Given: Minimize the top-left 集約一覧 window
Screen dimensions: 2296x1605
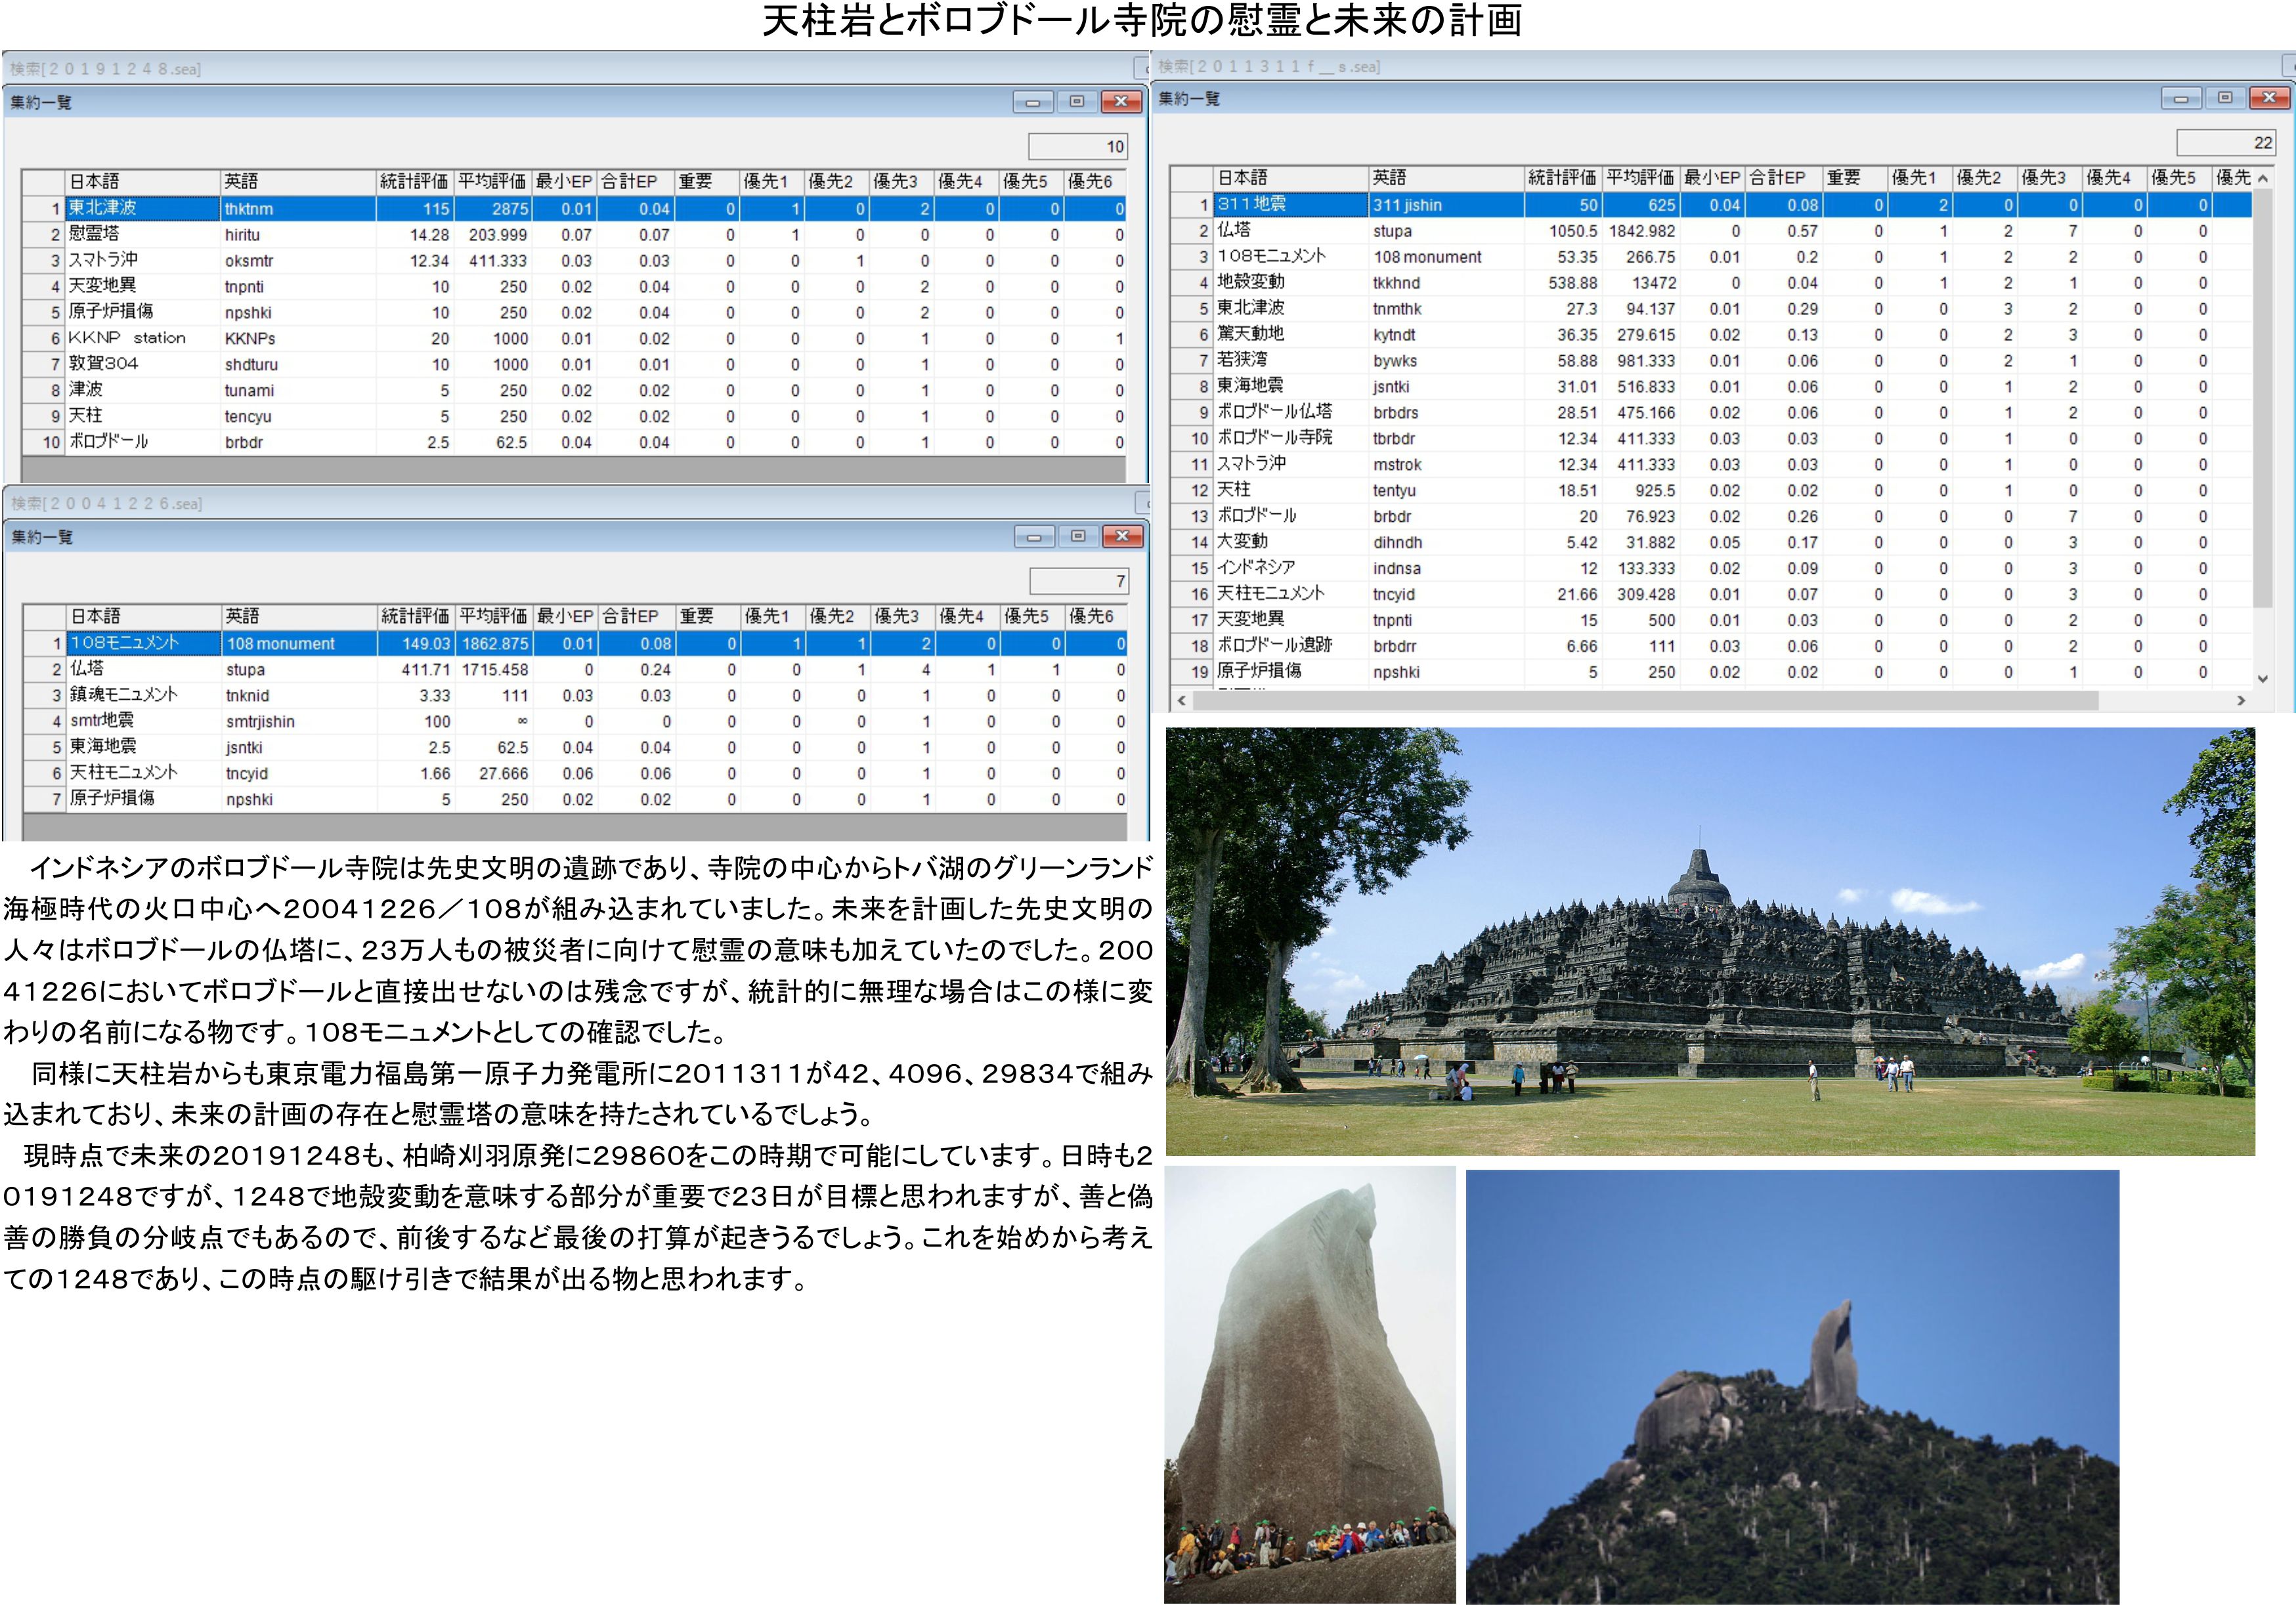Looking at the screenshot, I should coord(1032,101).
